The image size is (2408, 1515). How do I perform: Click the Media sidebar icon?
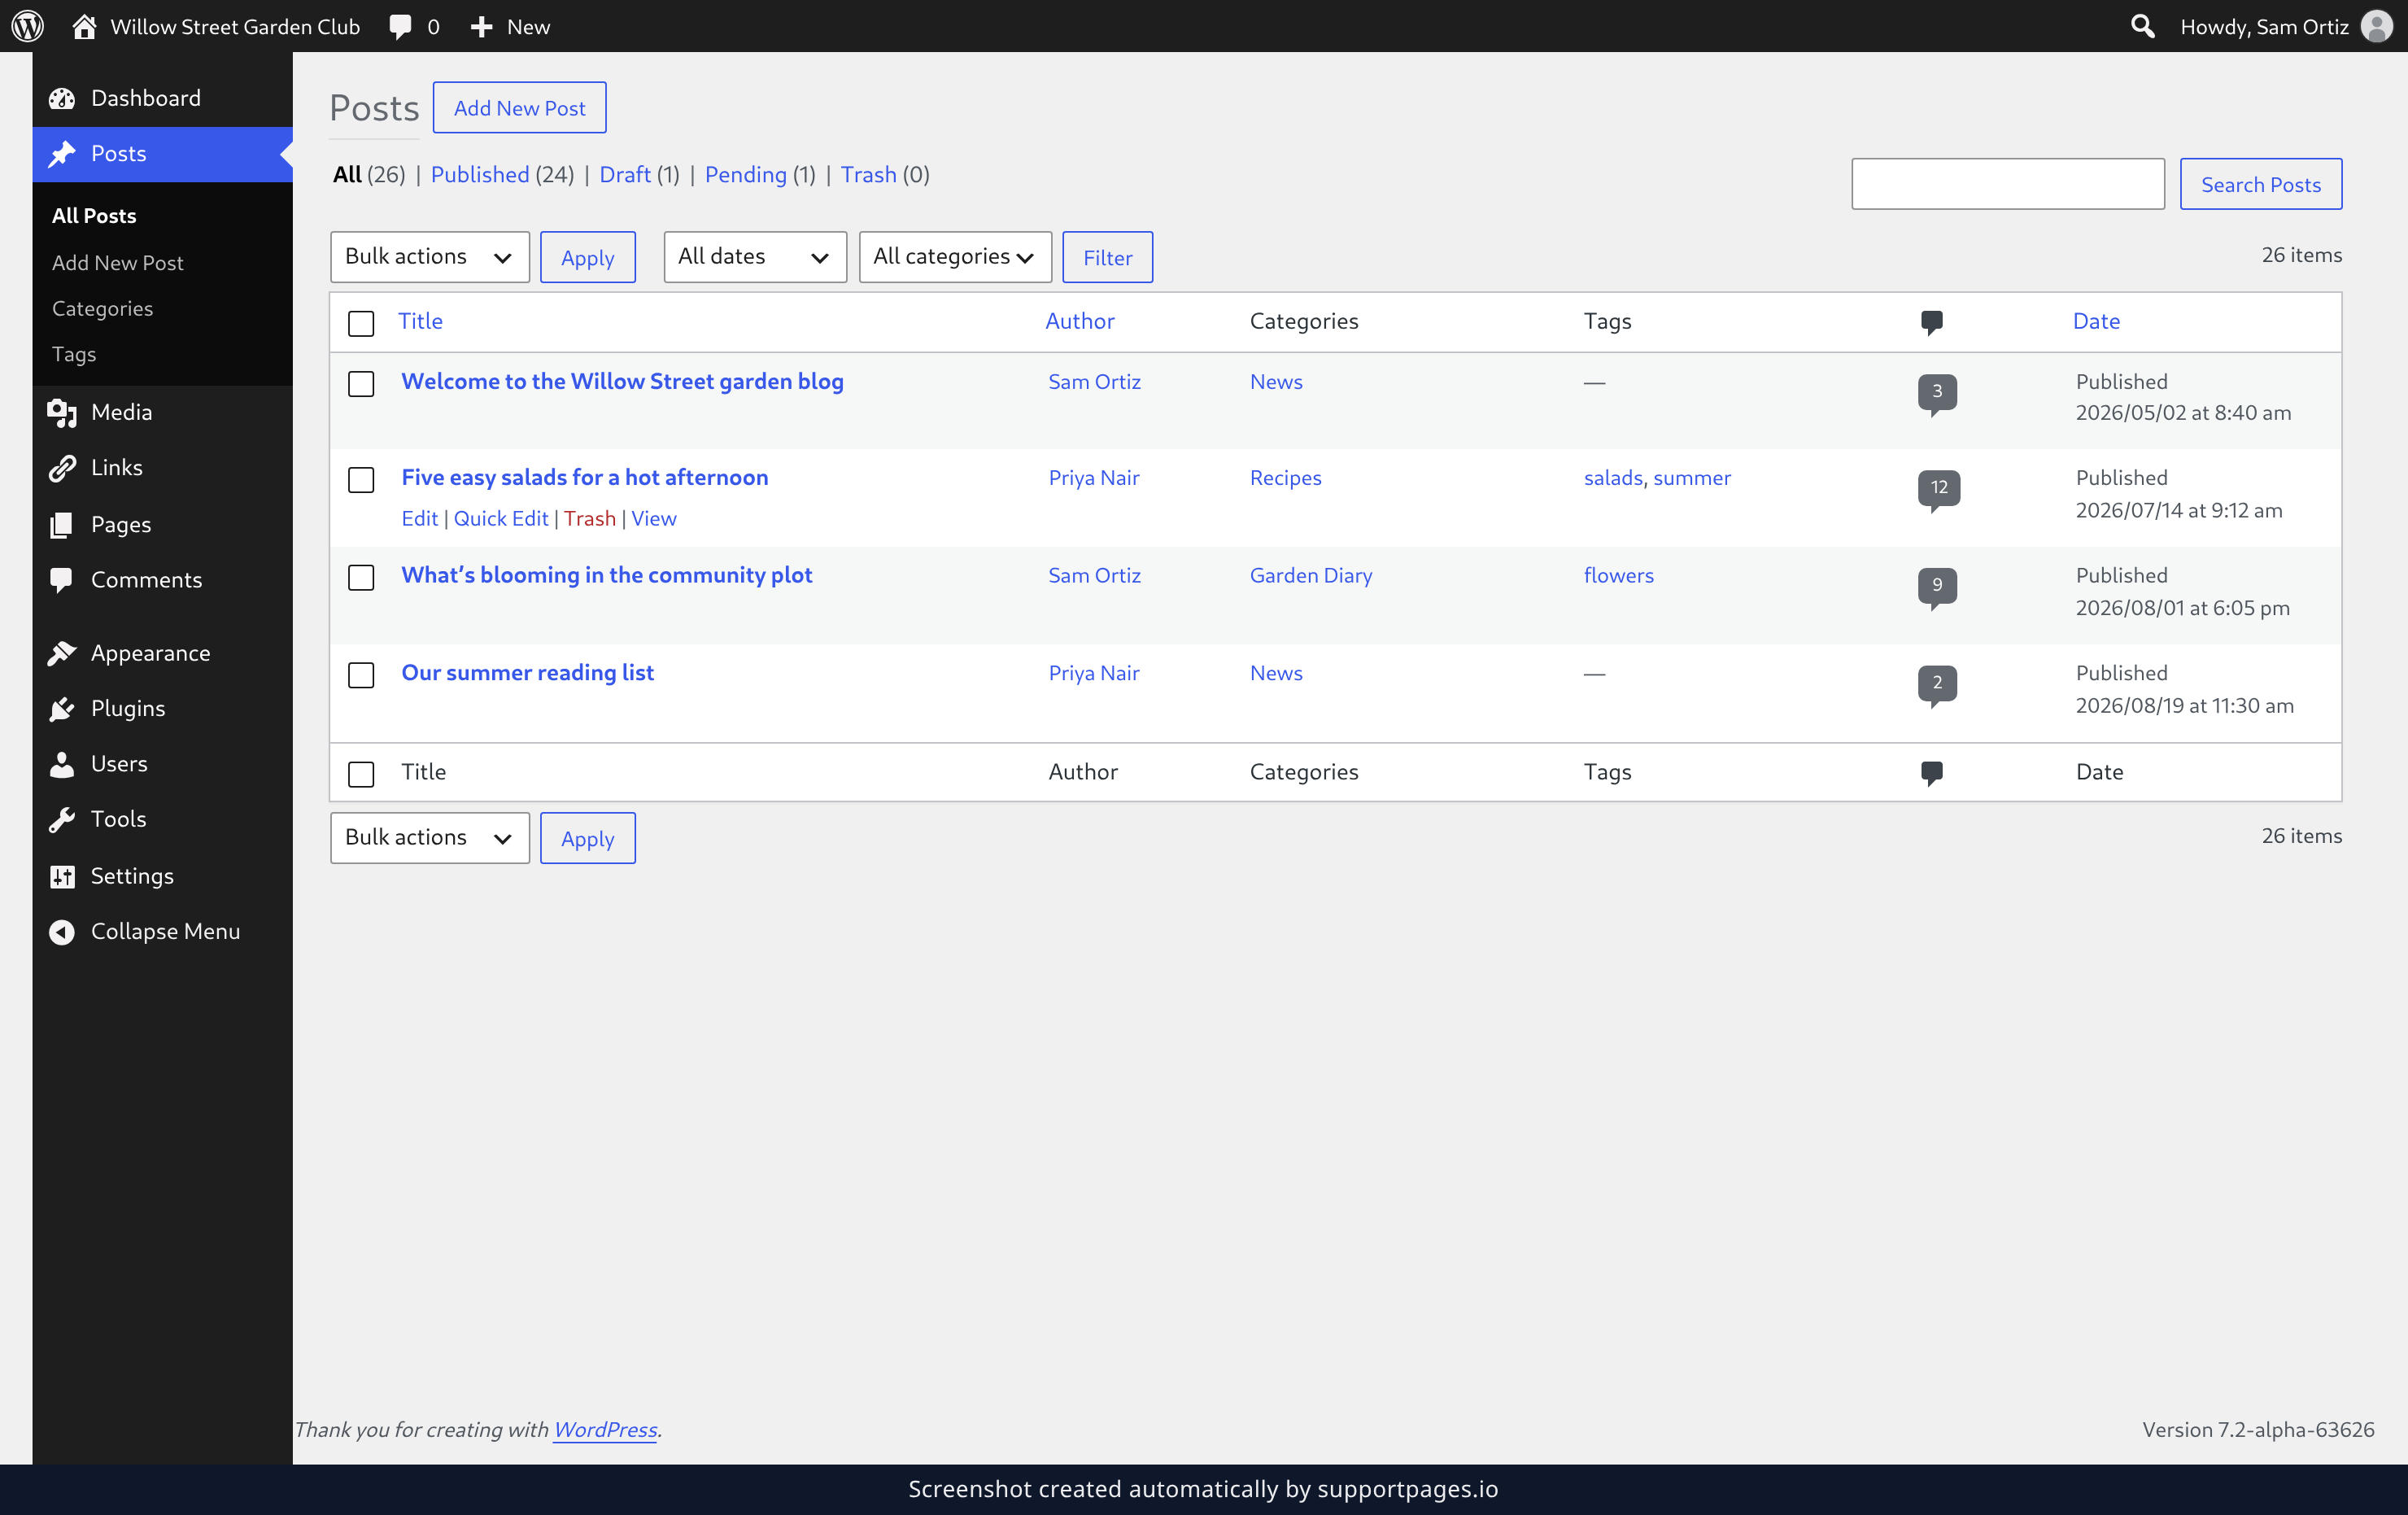[62, 412]
